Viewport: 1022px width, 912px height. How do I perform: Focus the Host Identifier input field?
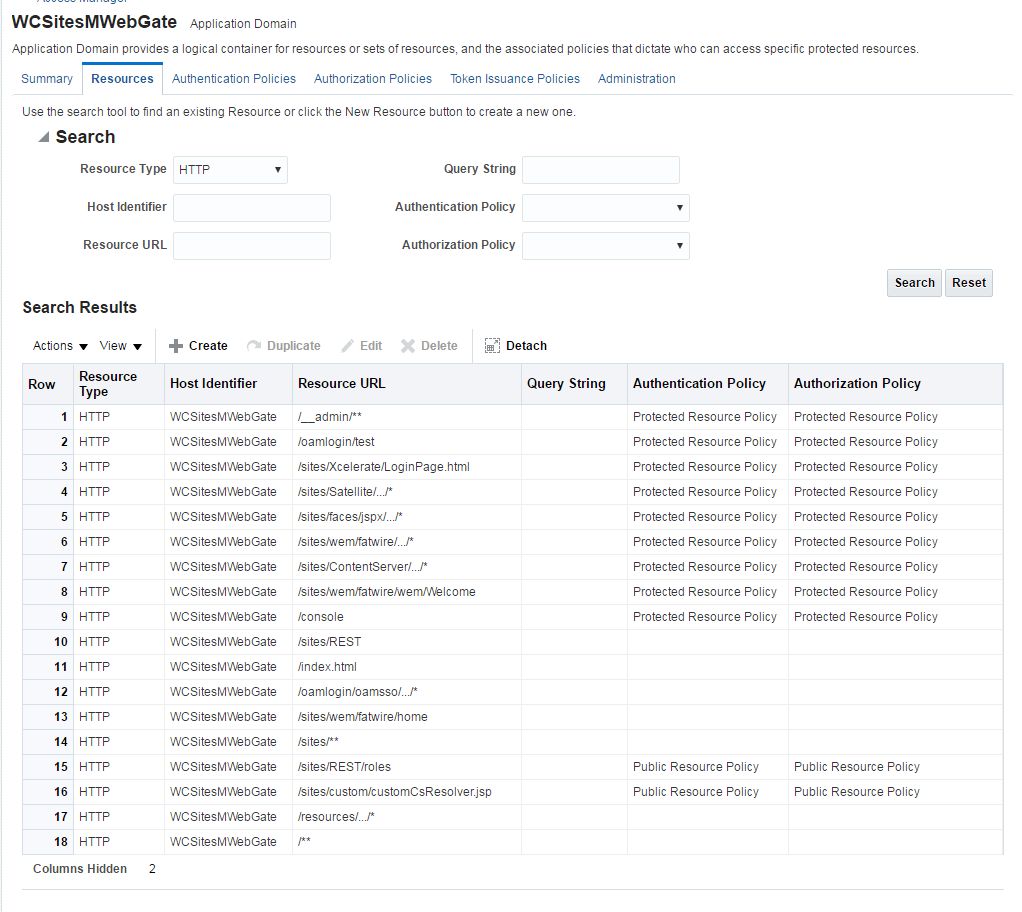pyautogui.click(x=252, y=208)
